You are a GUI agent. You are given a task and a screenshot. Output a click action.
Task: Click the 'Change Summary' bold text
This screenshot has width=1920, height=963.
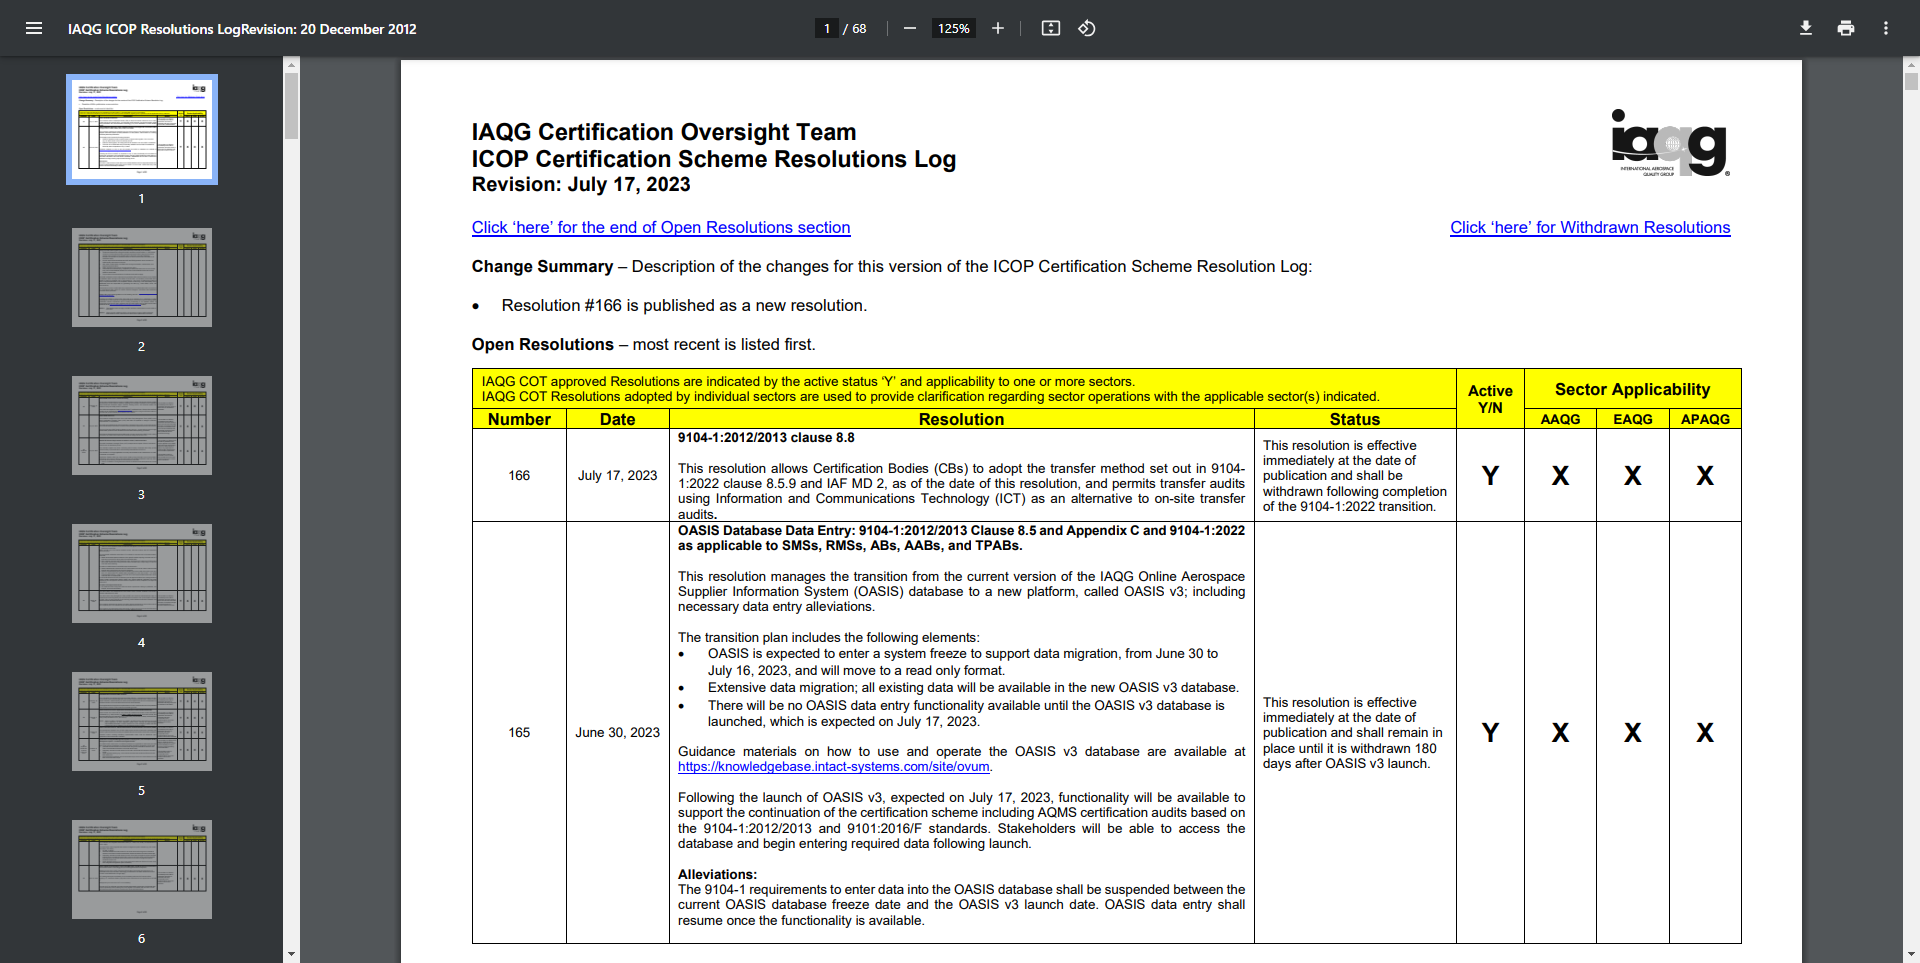tap(542, 266)
